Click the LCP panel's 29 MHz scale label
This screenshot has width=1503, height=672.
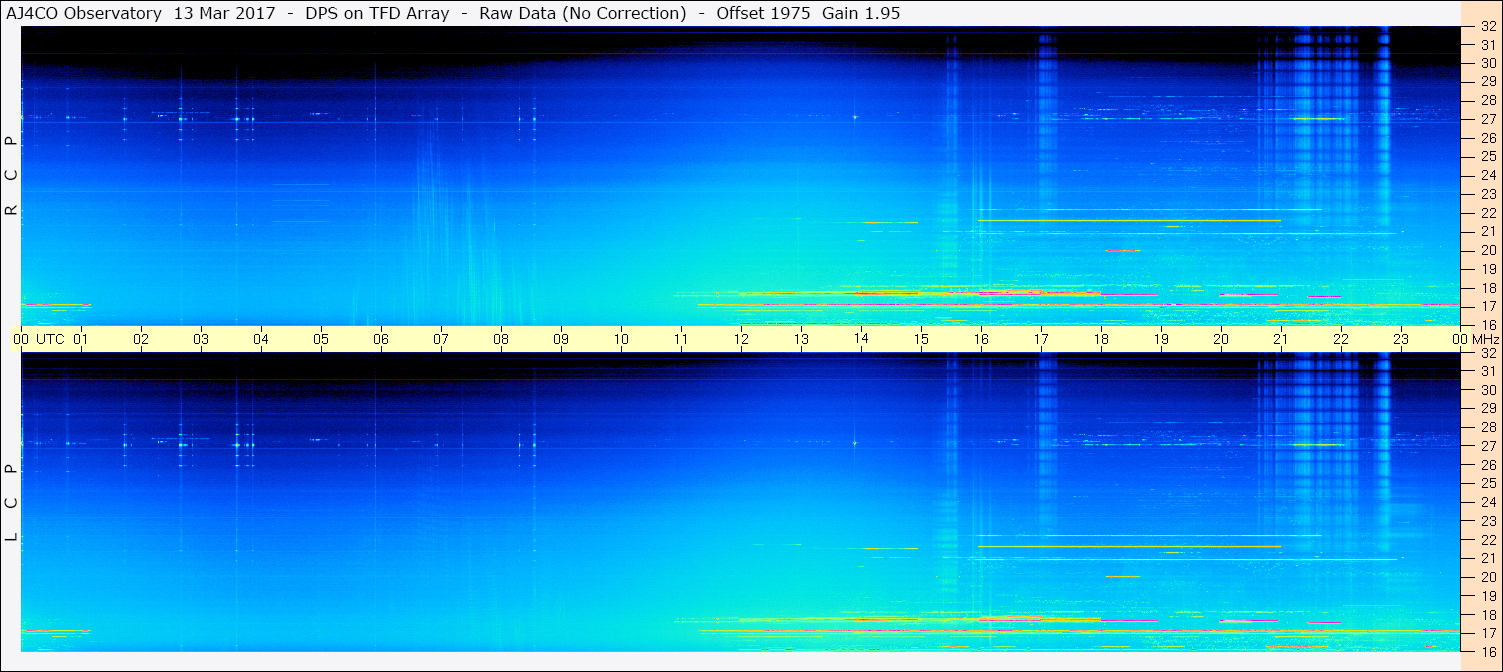(1488, 409)
